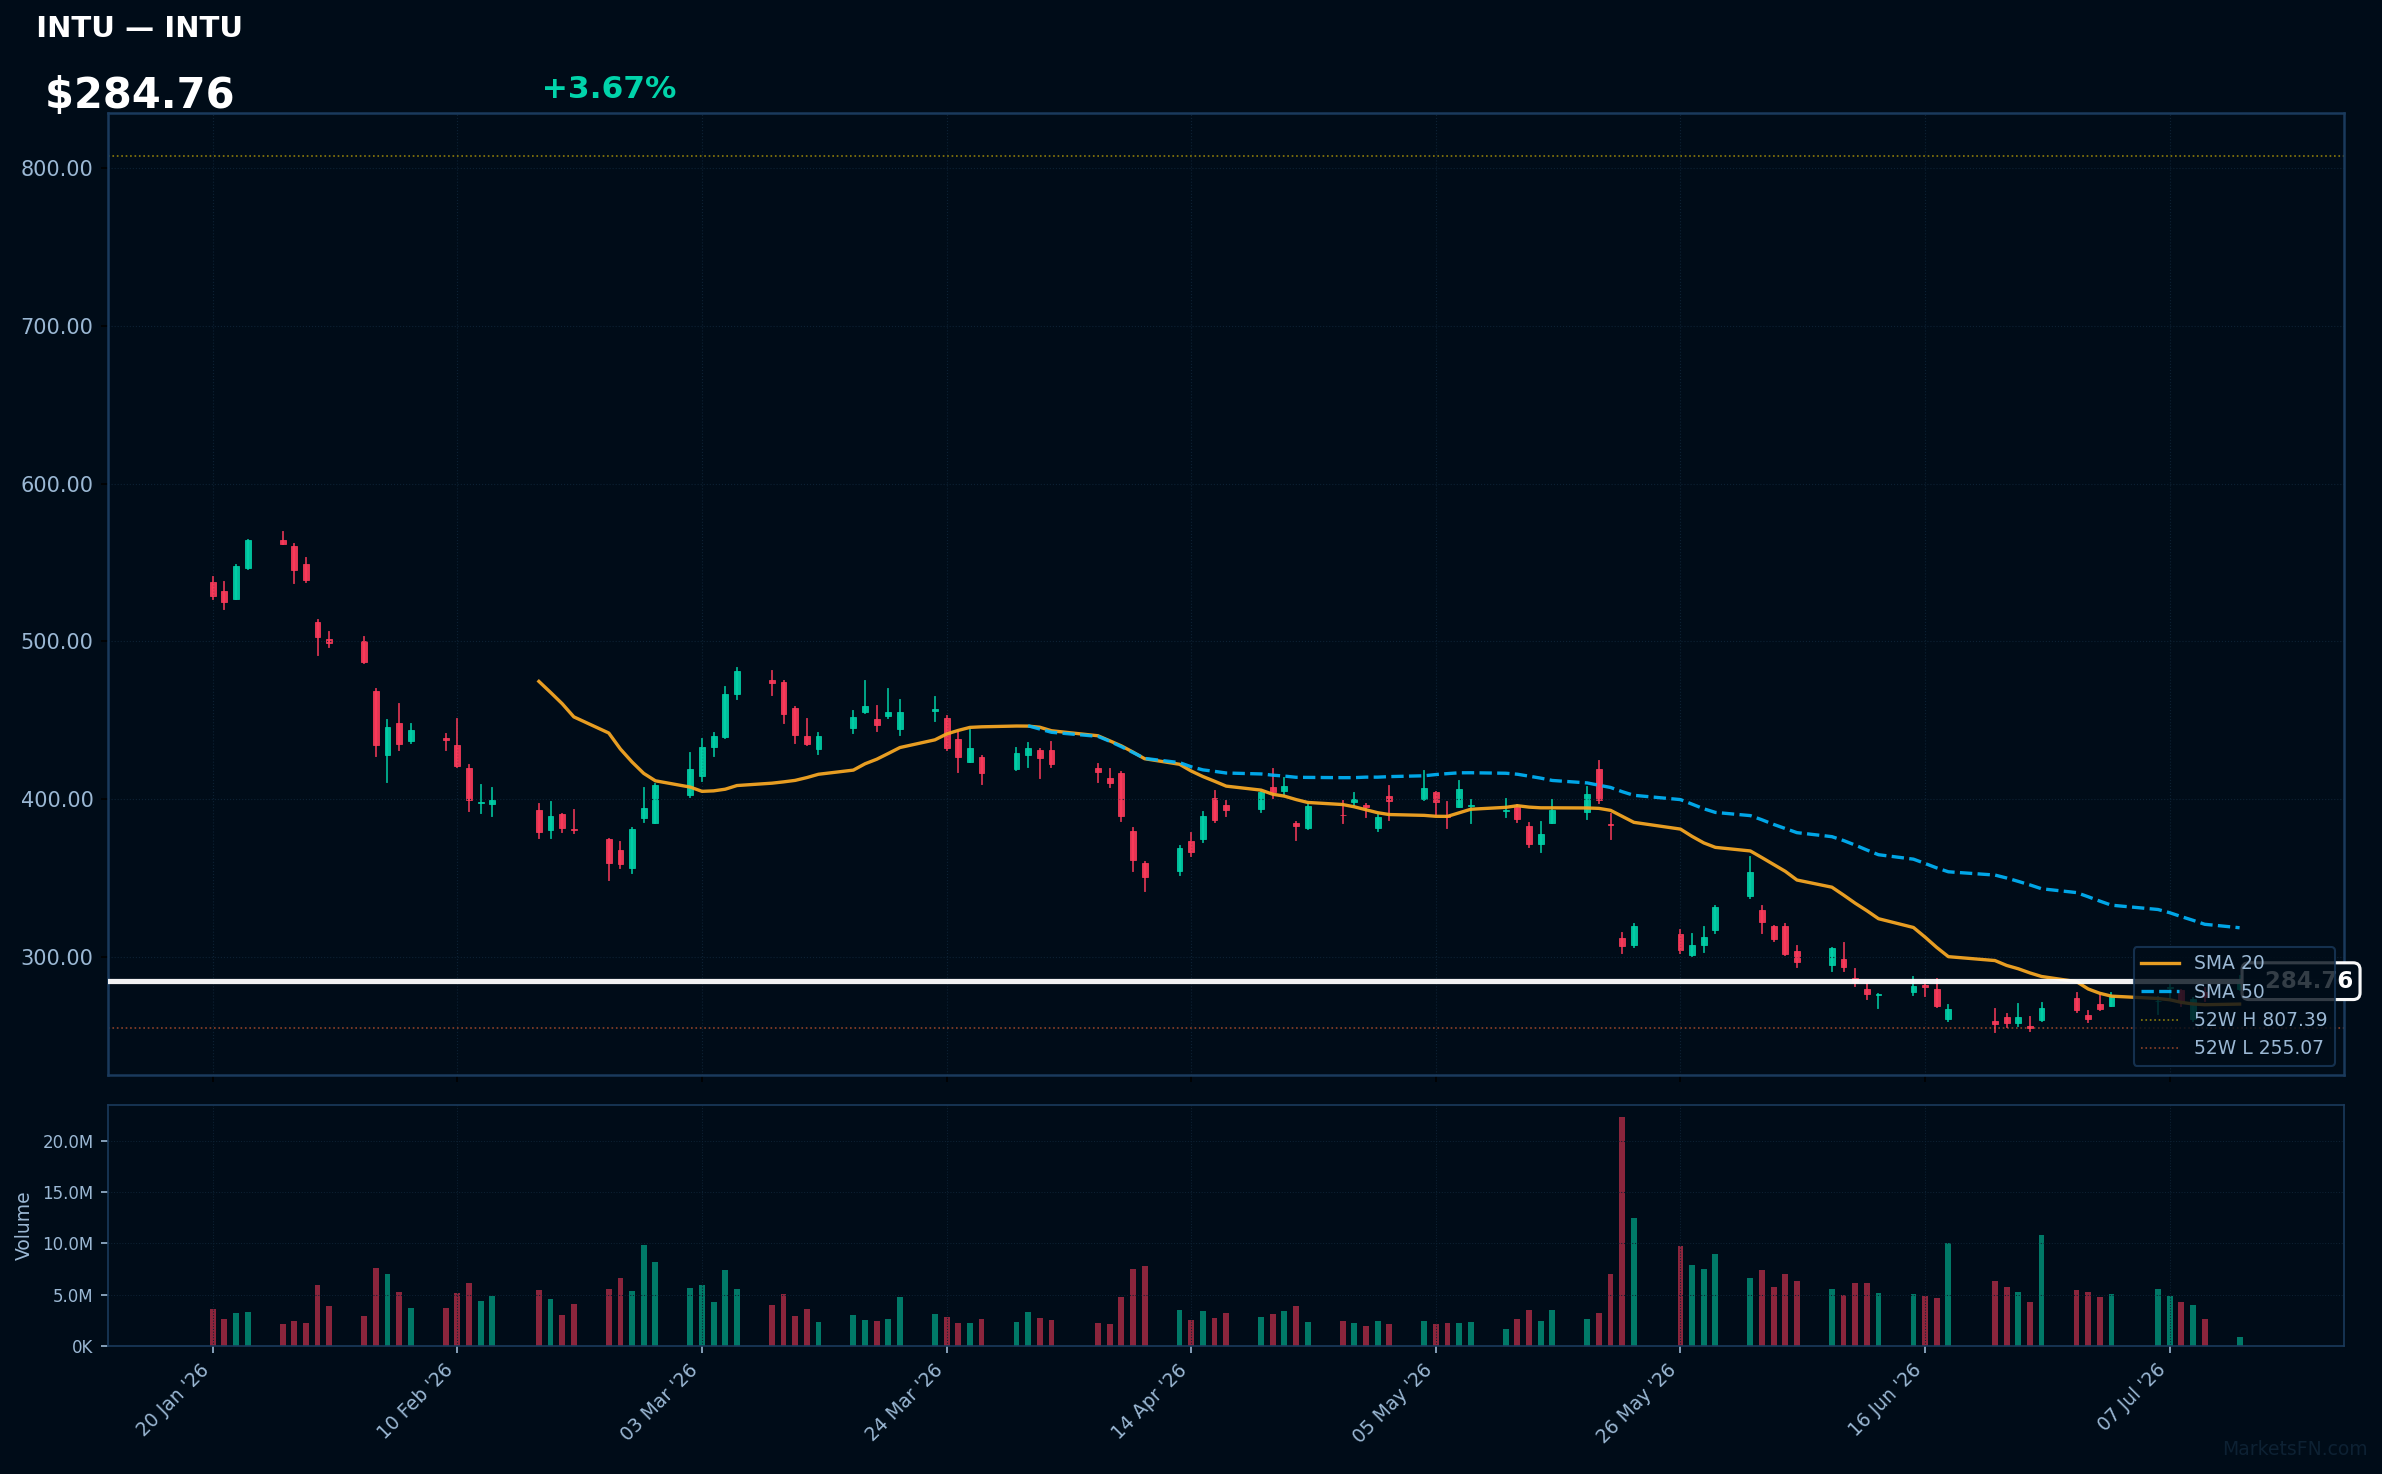Click the 24 Mar '26 date label
Viewport: 2382px width, 1474px height.
pos(905,1401)
